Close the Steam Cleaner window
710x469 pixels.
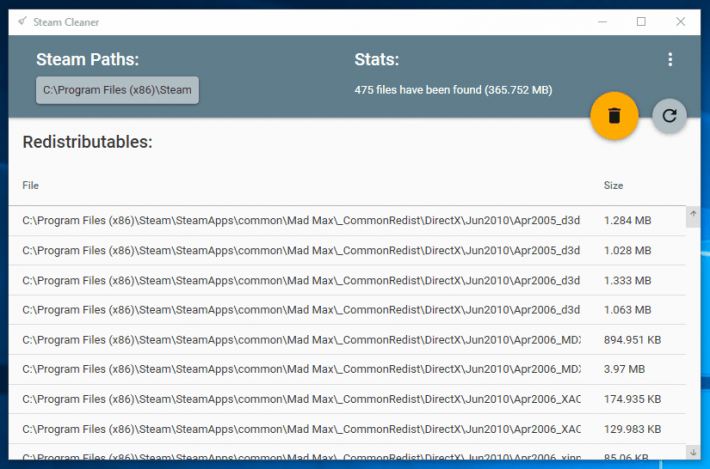click(680, 22)
